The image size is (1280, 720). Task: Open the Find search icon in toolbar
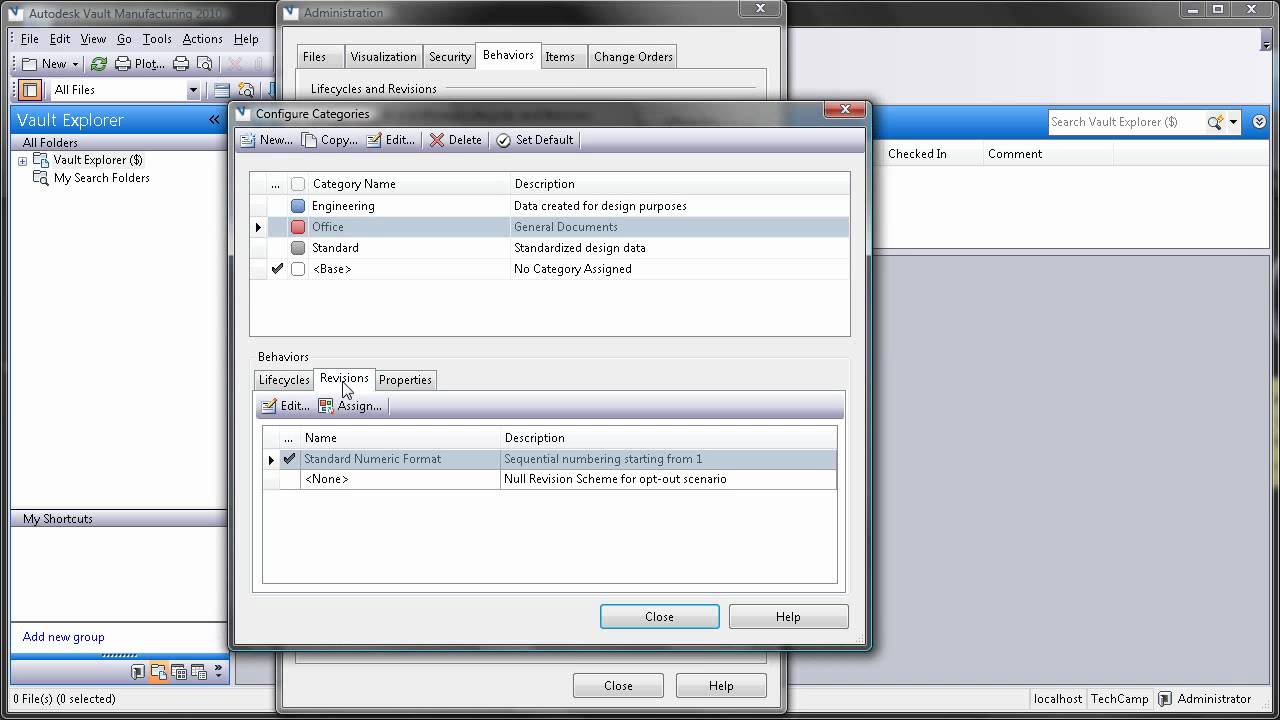(246, 90)
